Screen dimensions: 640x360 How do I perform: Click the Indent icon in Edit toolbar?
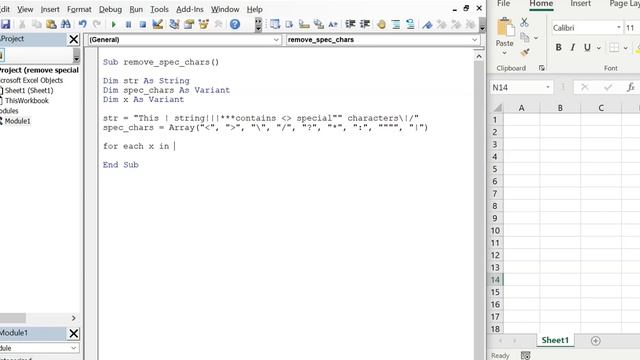[350, 24]
